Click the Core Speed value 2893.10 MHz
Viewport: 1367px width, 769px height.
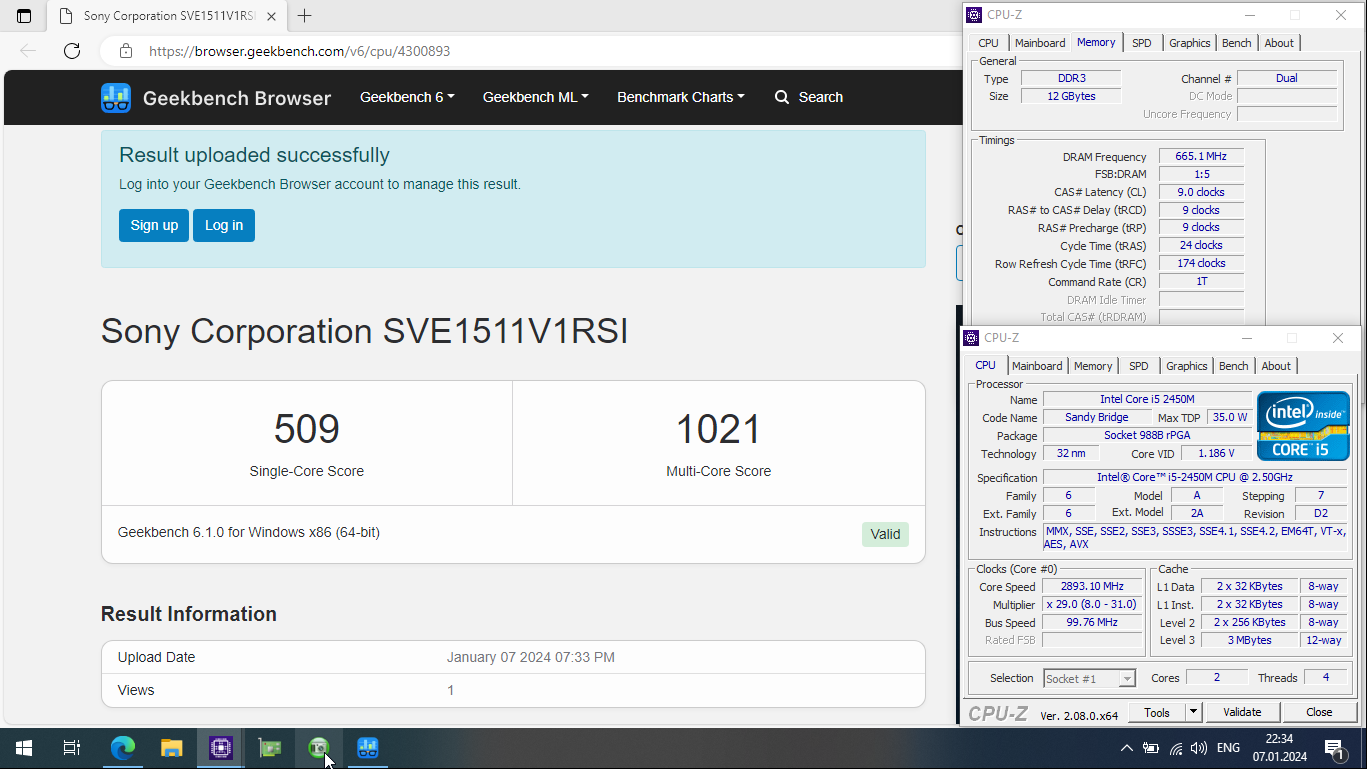[1092, 586]
